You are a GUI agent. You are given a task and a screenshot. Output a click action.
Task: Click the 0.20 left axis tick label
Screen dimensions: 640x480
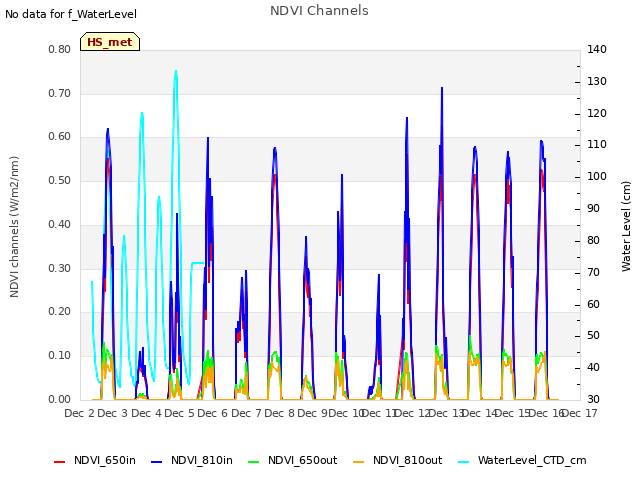tap(60, 312)
